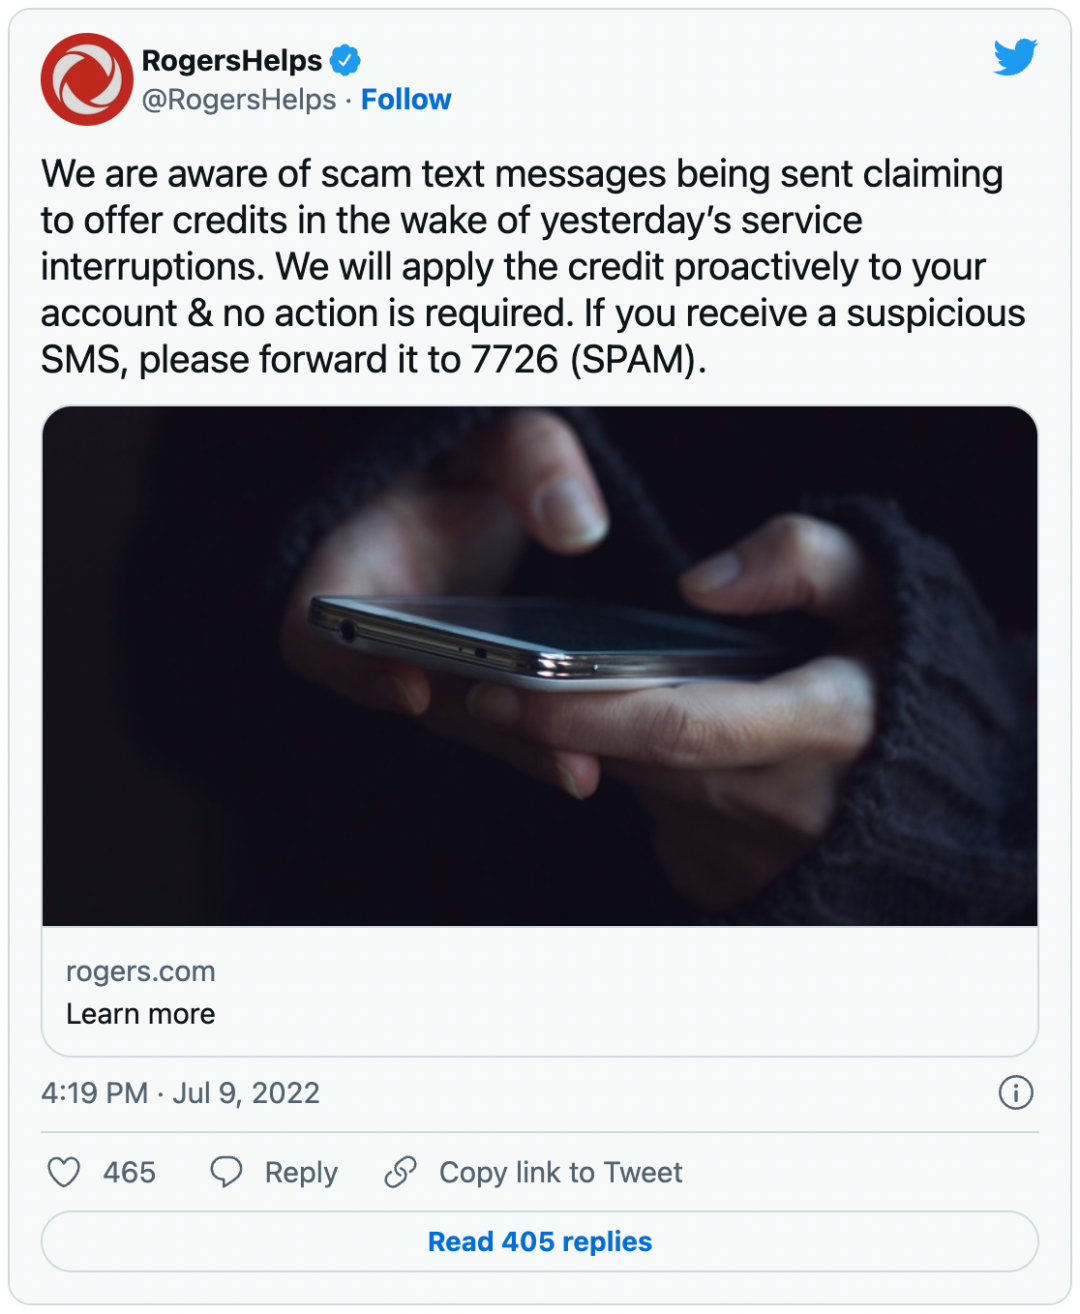Click the rogers.com domain text
Image resolution: width=1080 pixels, height=1314 pixels.
(x=141, y=972)
